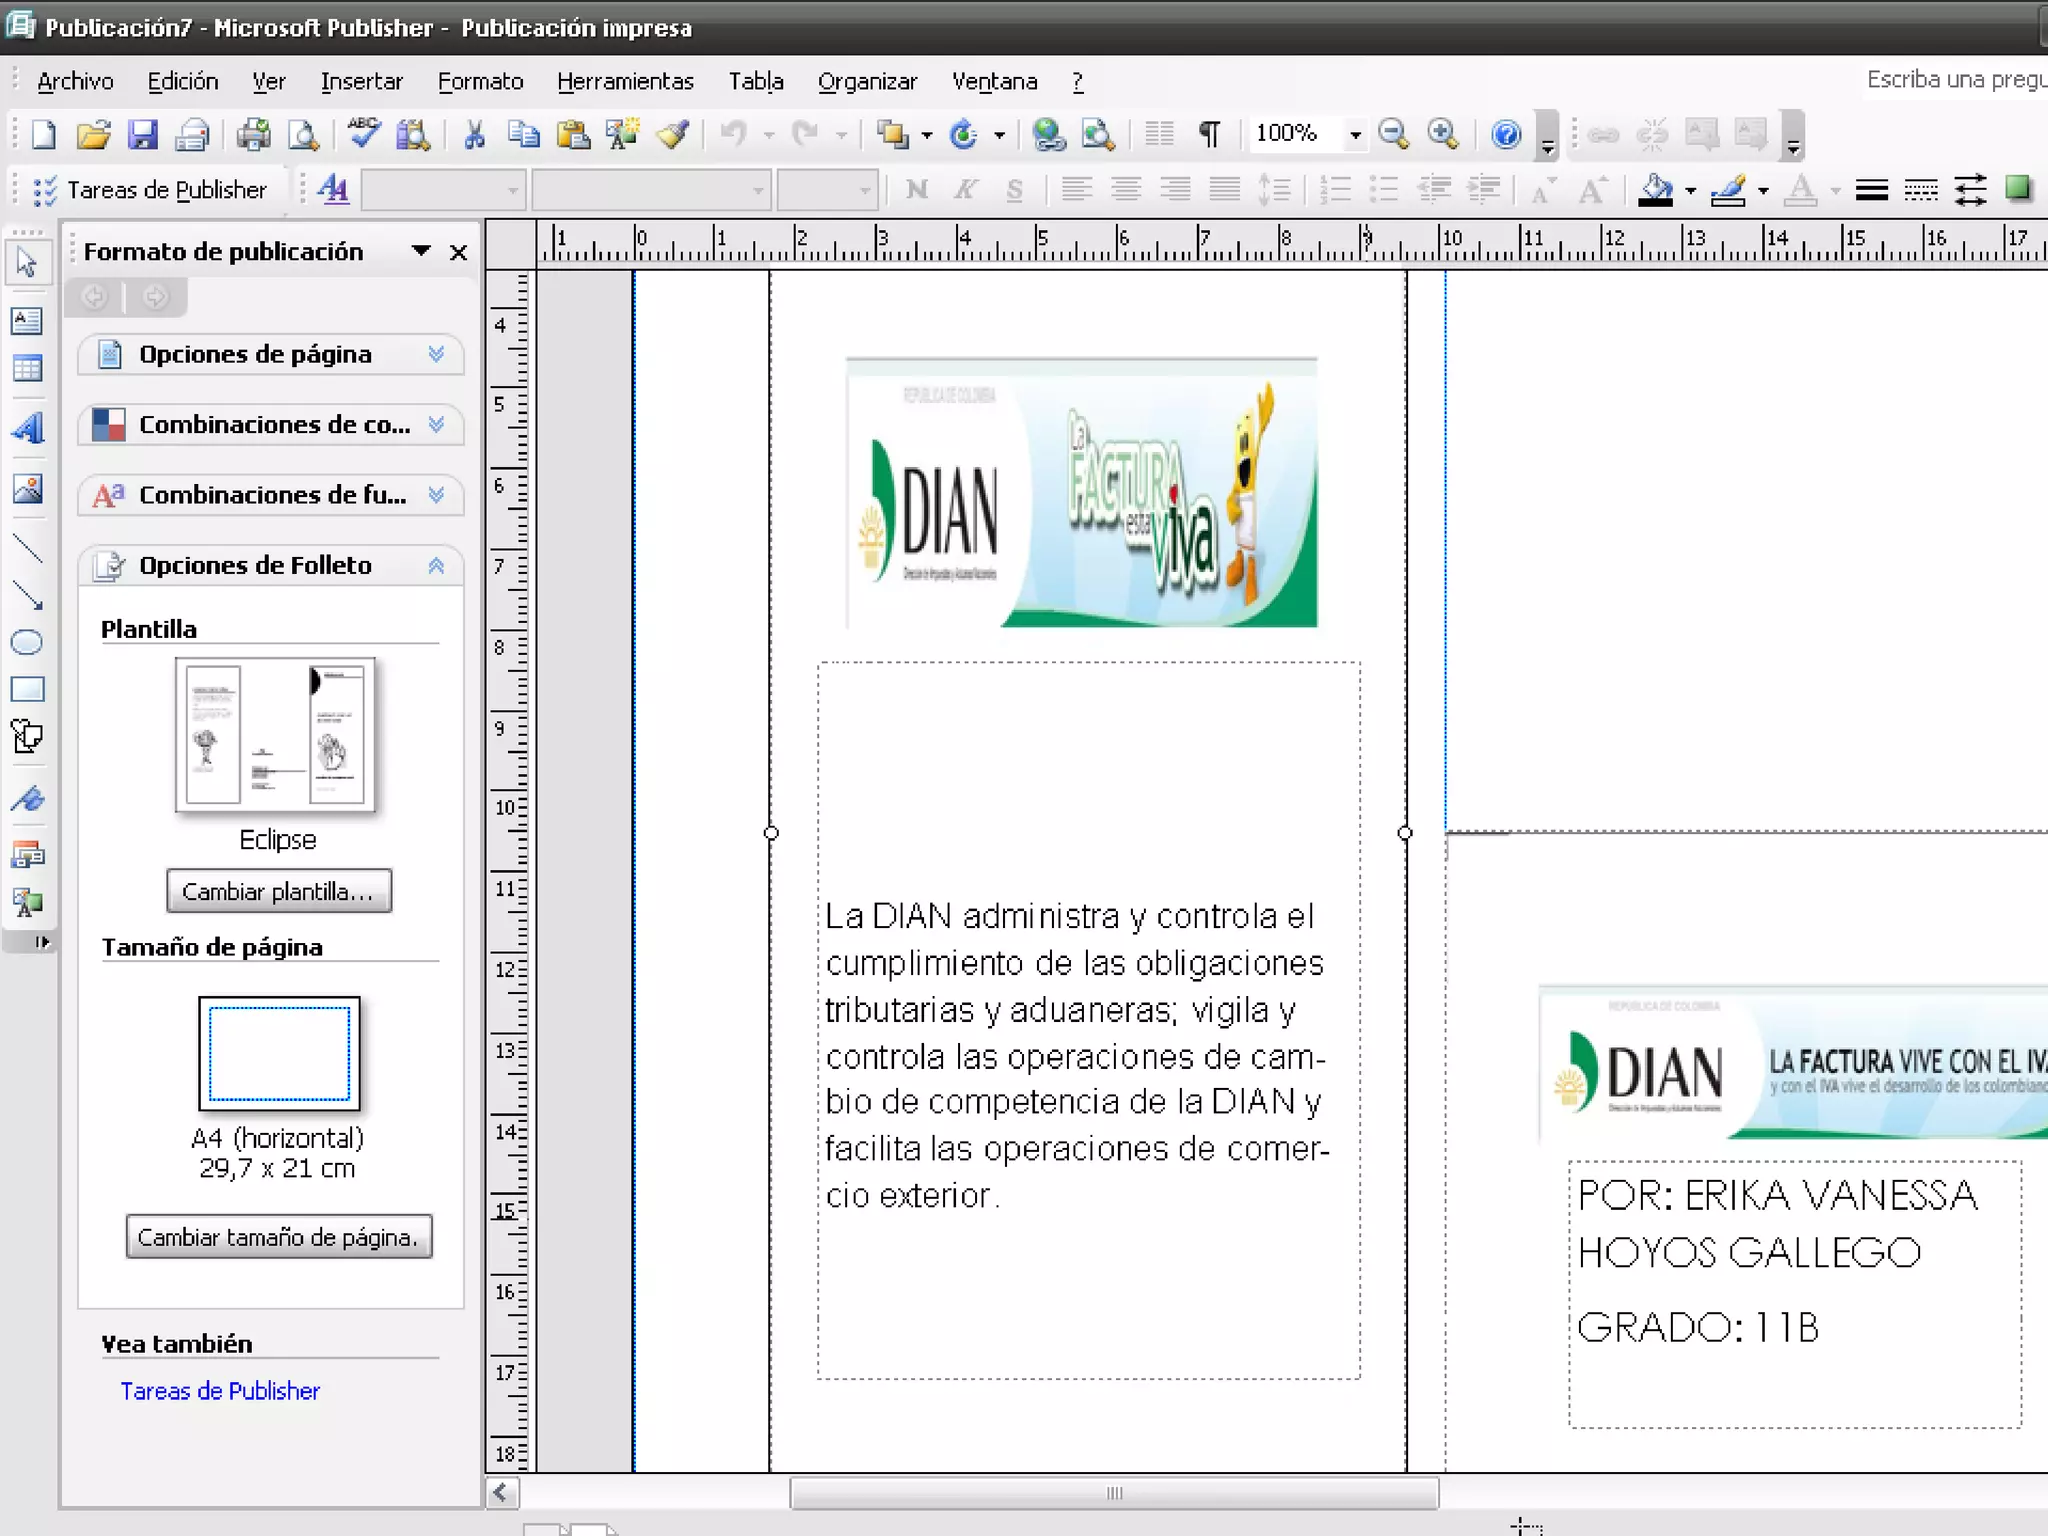The image size is (2048, 1536).
Task: Click the Save disk icon
Action: click(143, 134)
